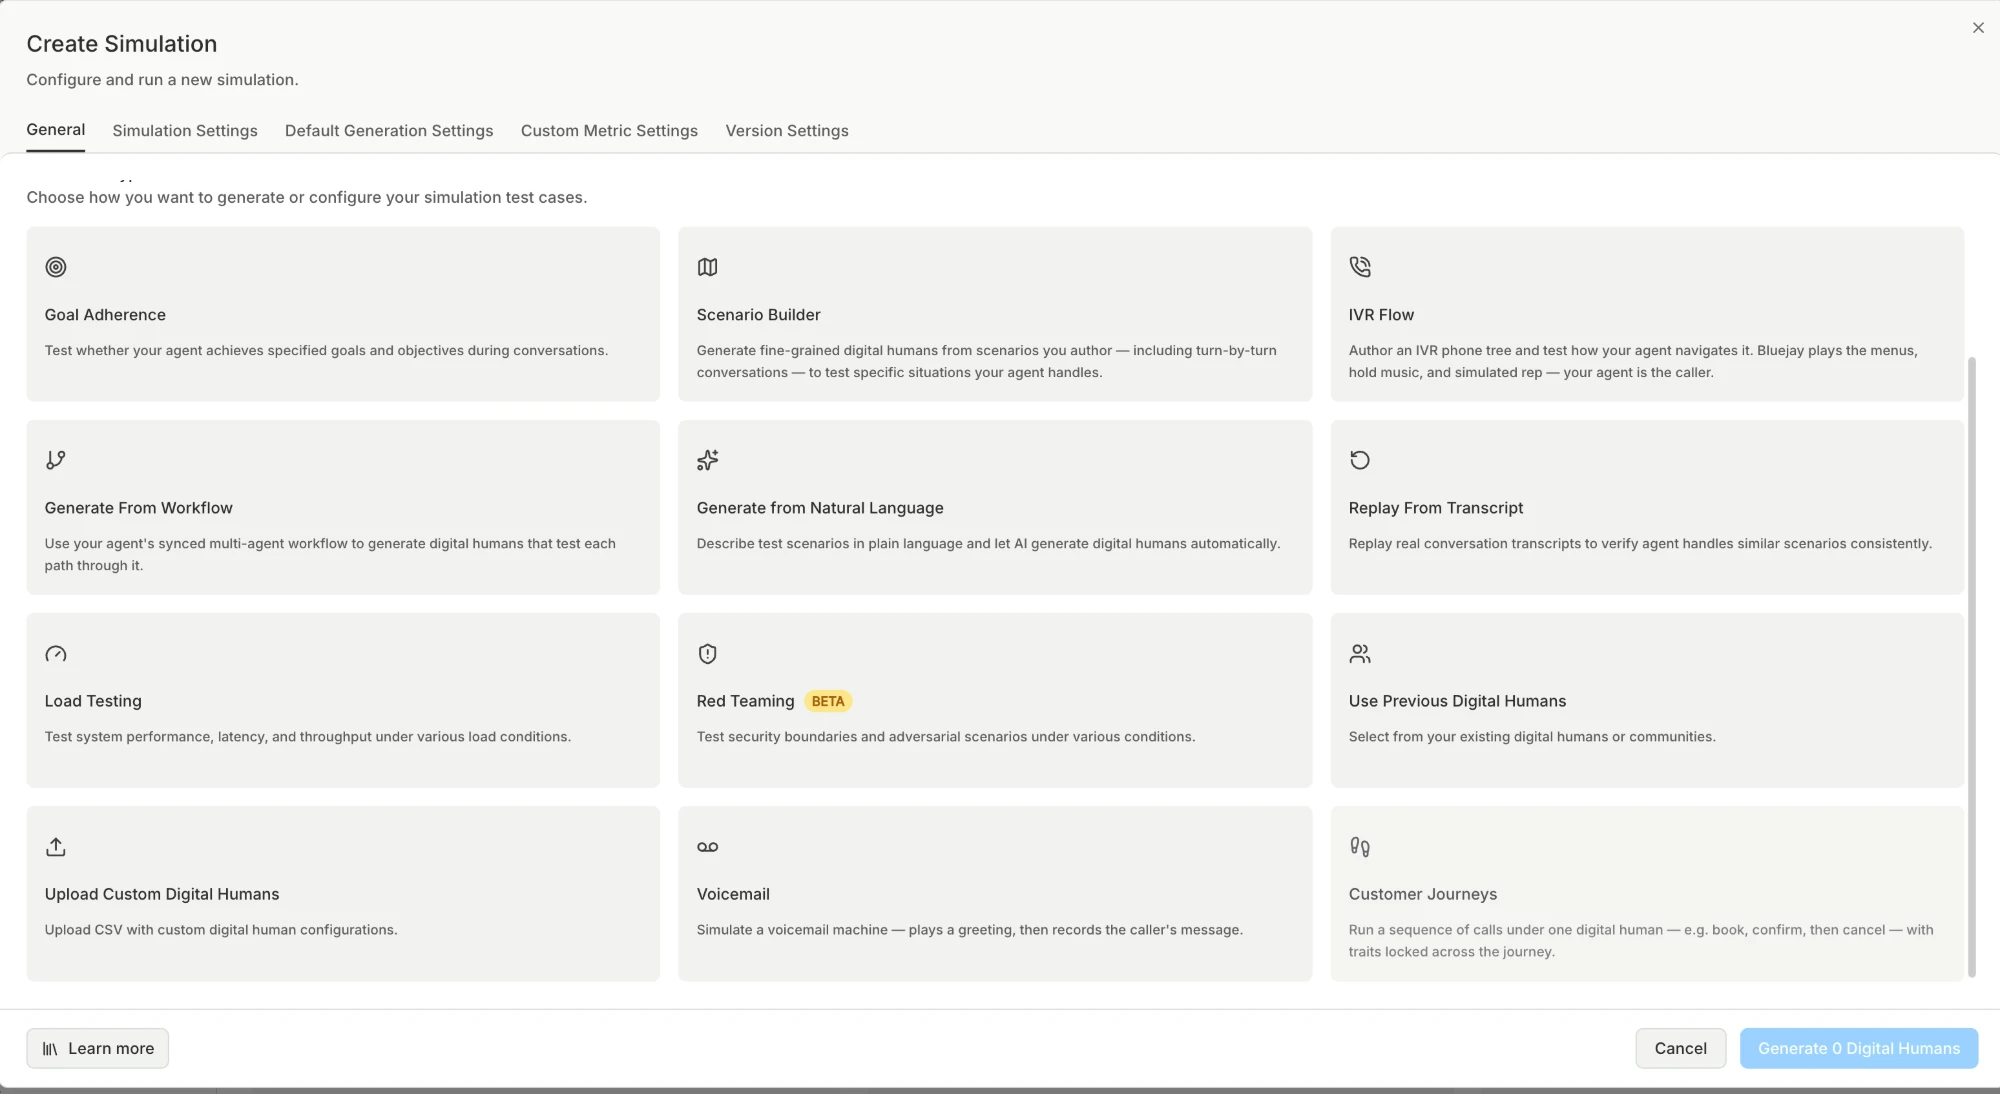Click the Replay From Transcript rotate icon
This screenshot has height=1094, width=2000.
[x=1360, y=460]
